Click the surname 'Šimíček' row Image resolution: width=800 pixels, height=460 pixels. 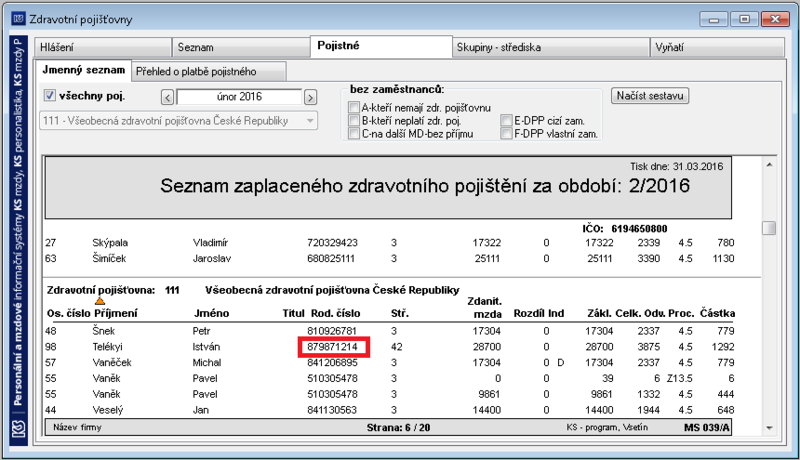[x=109, y=259]
